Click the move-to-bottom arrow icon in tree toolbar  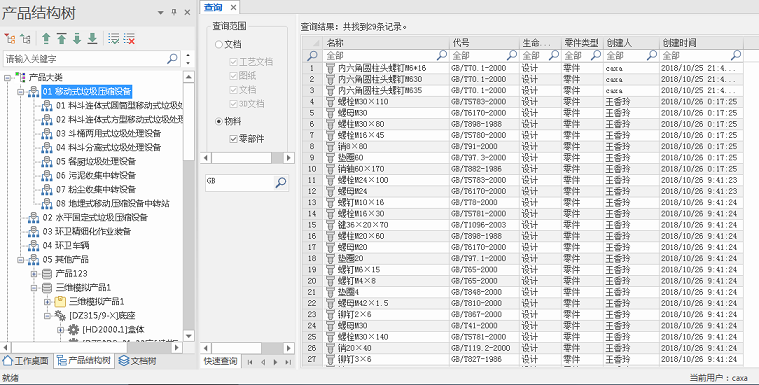pyautogui.click(x=92, y=39)
